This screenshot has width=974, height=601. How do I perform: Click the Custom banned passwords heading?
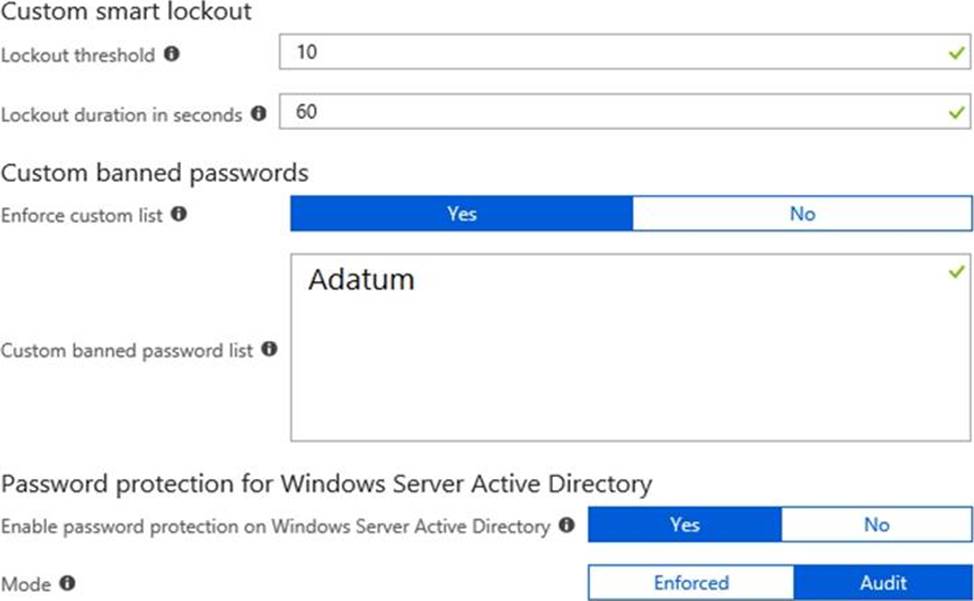coord(155,173)
